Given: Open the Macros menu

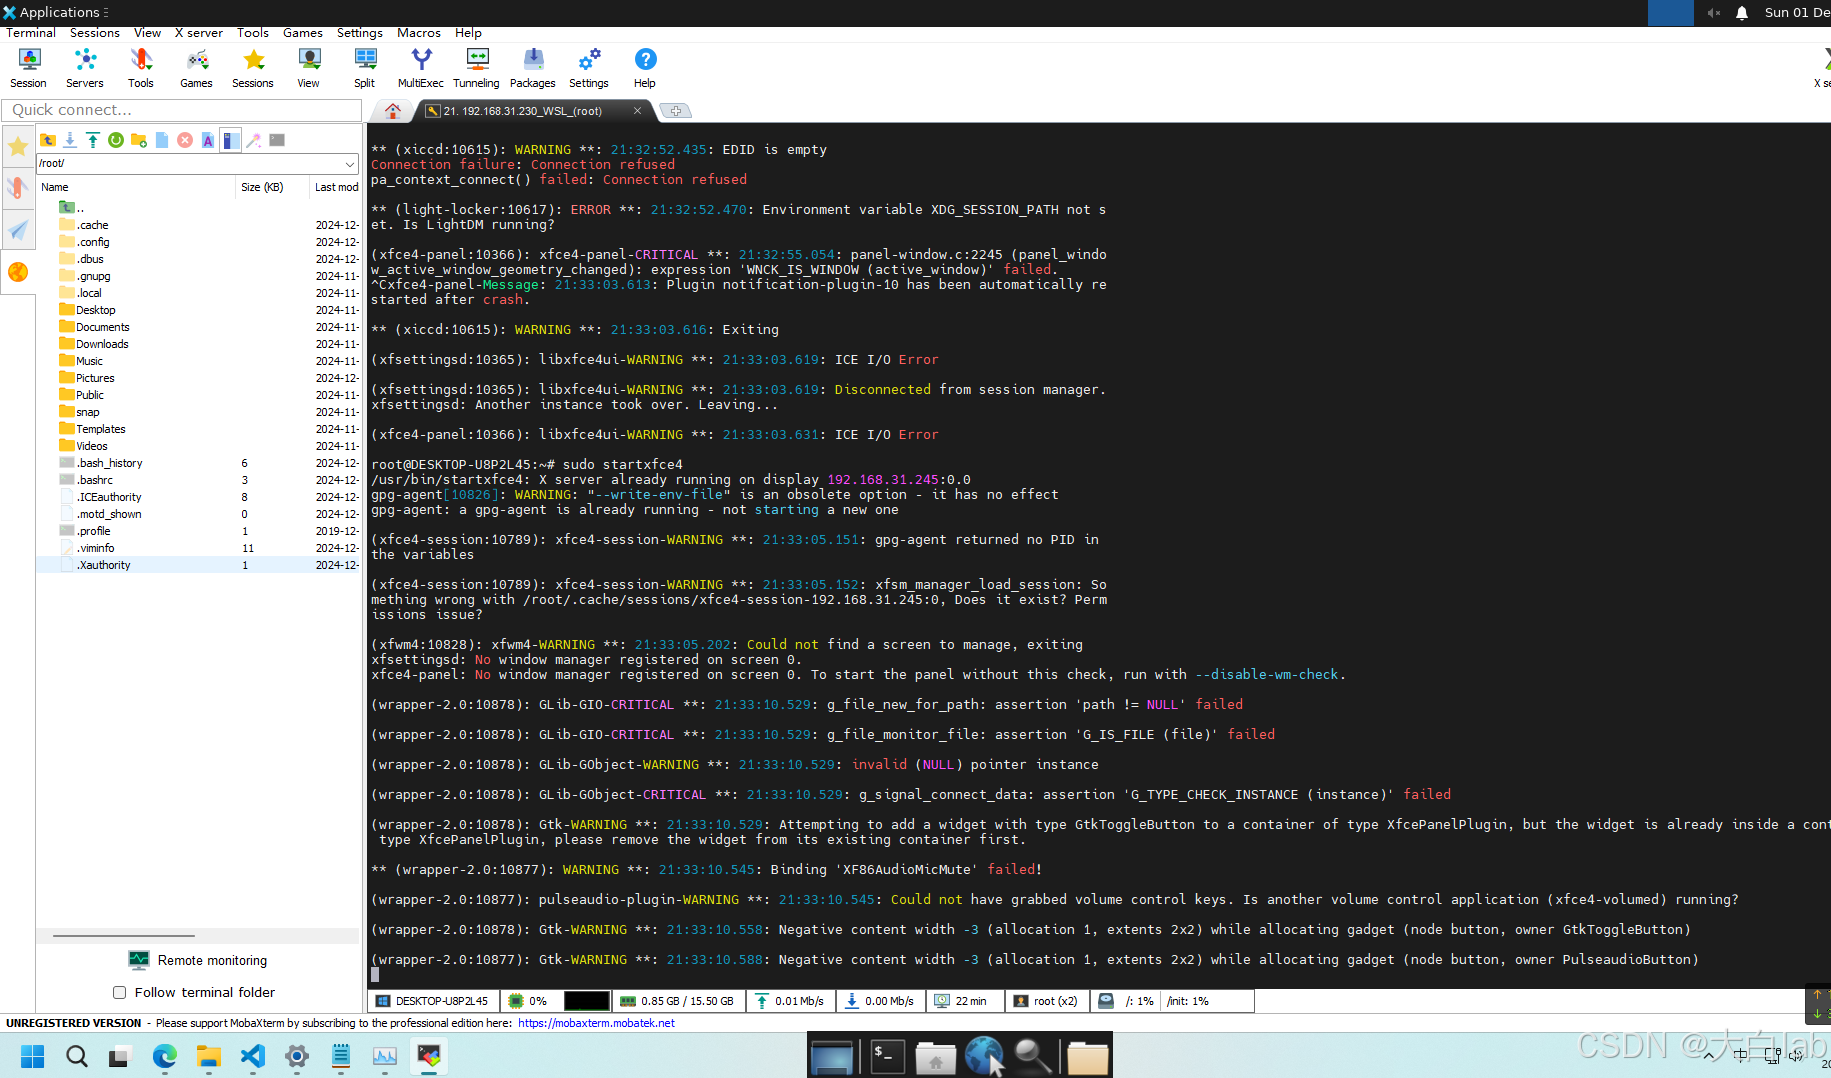Looking at the screenshot, I should click(x=418, y=33).
